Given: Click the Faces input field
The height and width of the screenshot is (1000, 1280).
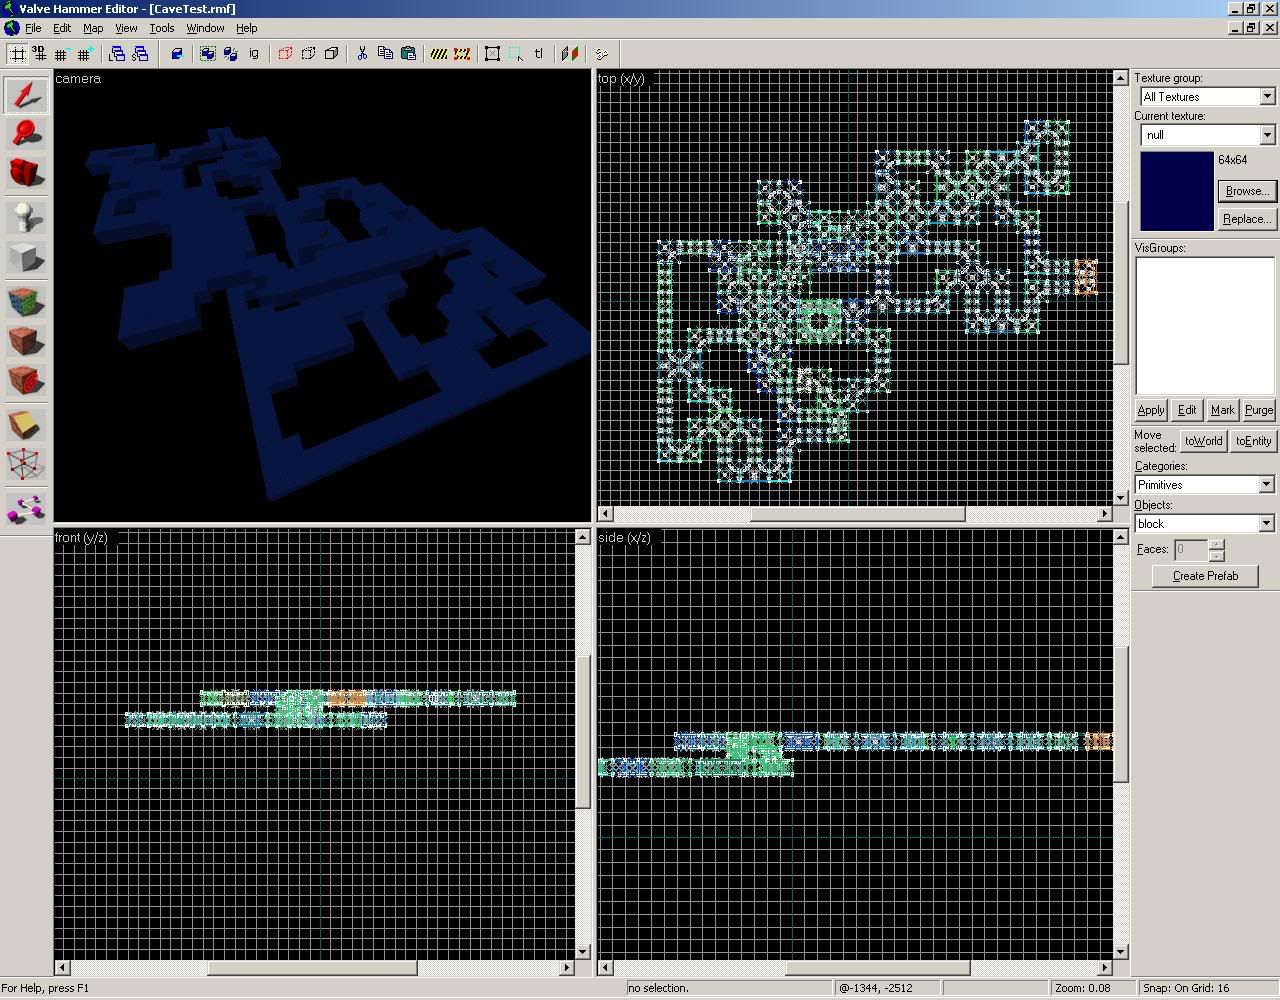Looking at the screenshot, I should (1190, 549).
